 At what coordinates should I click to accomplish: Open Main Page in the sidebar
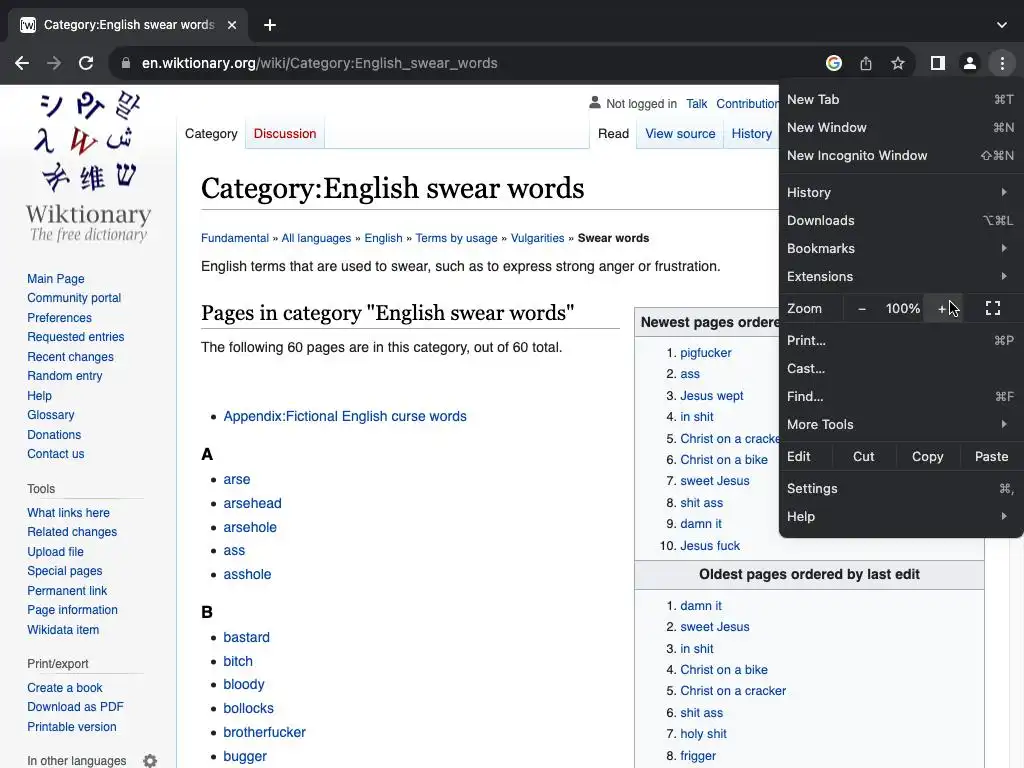[56, 279]
